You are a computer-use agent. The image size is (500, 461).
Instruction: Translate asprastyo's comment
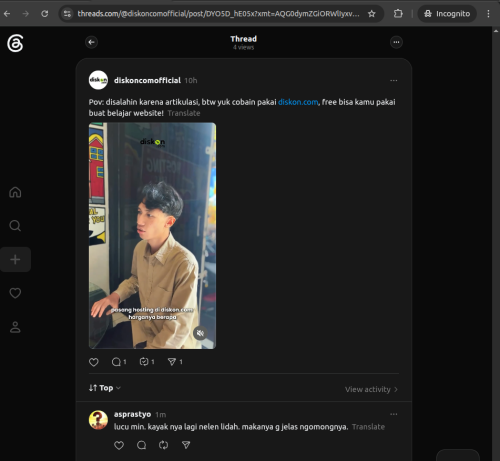[x=368, y=427]
